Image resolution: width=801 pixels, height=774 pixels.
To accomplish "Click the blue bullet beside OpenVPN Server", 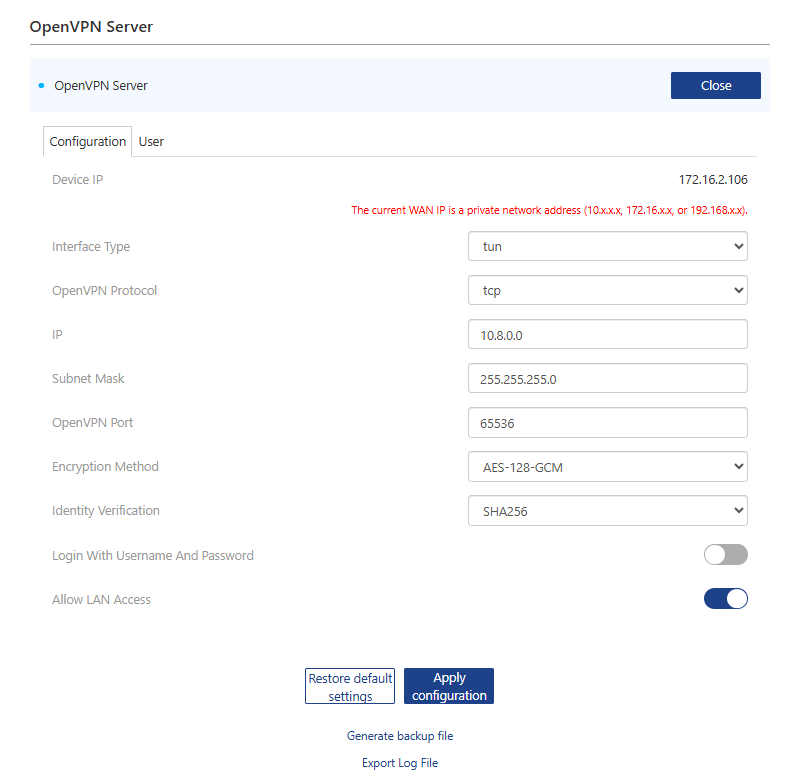I will (x=41, y=86).
